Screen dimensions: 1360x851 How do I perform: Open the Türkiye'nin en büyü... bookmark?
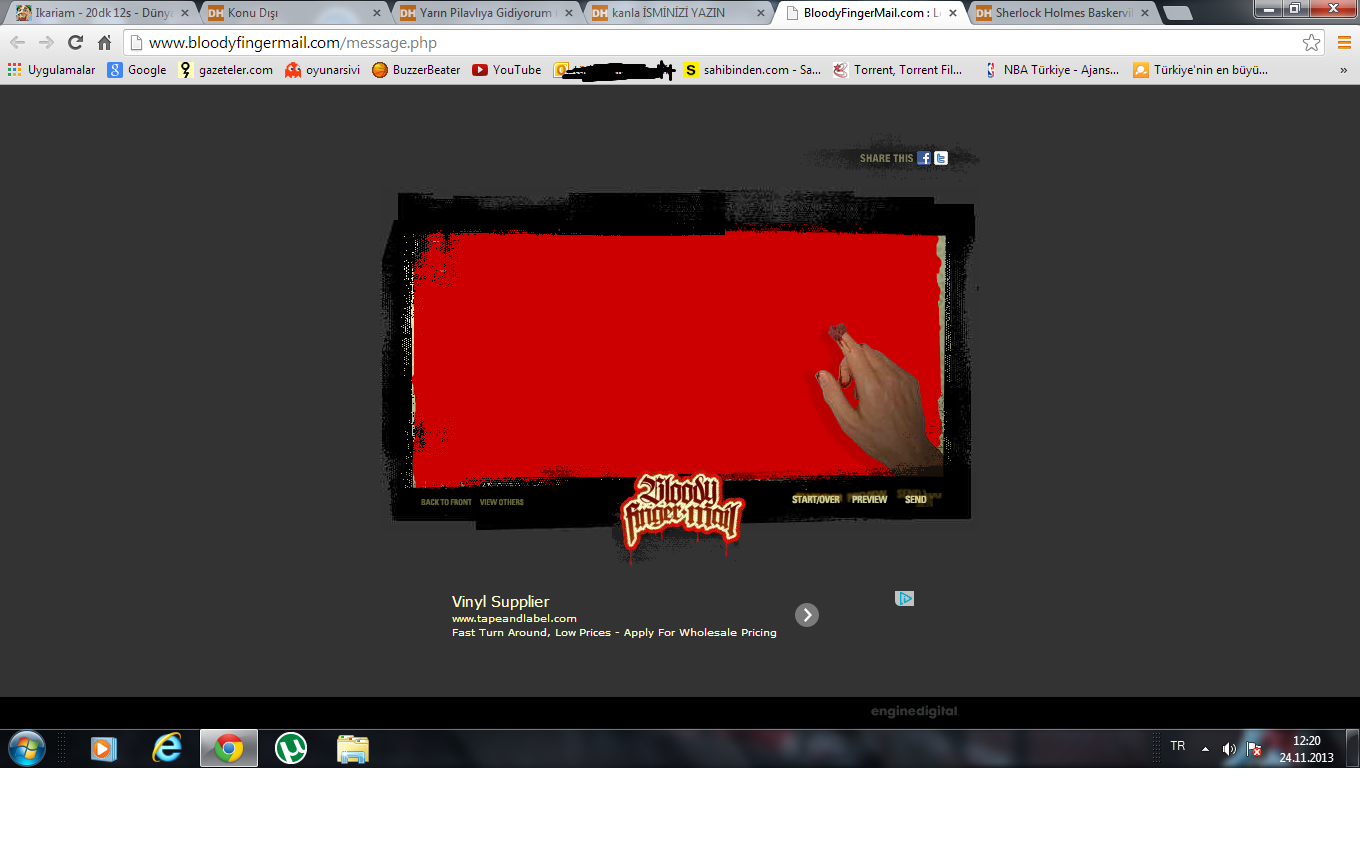pyautogui.click(x=1200, y=70)
